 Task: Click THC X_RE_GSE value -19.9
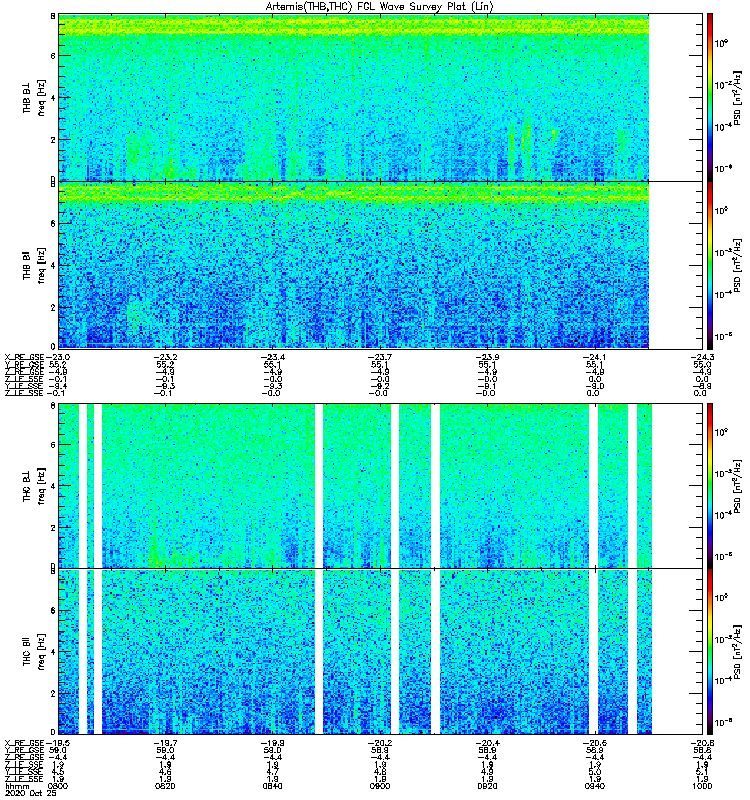coord(272,743)
